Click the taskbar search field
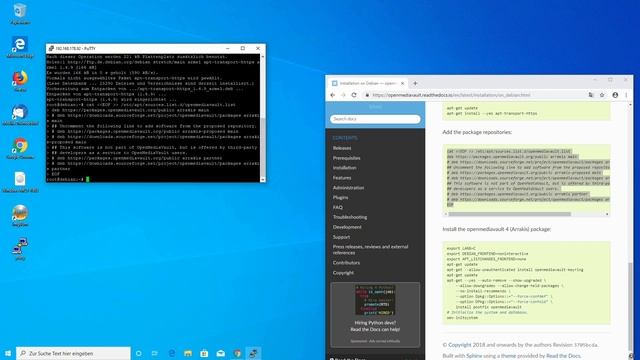Image resolution: width=640 pixels, height=360 pixels. (x=73, y=353)
